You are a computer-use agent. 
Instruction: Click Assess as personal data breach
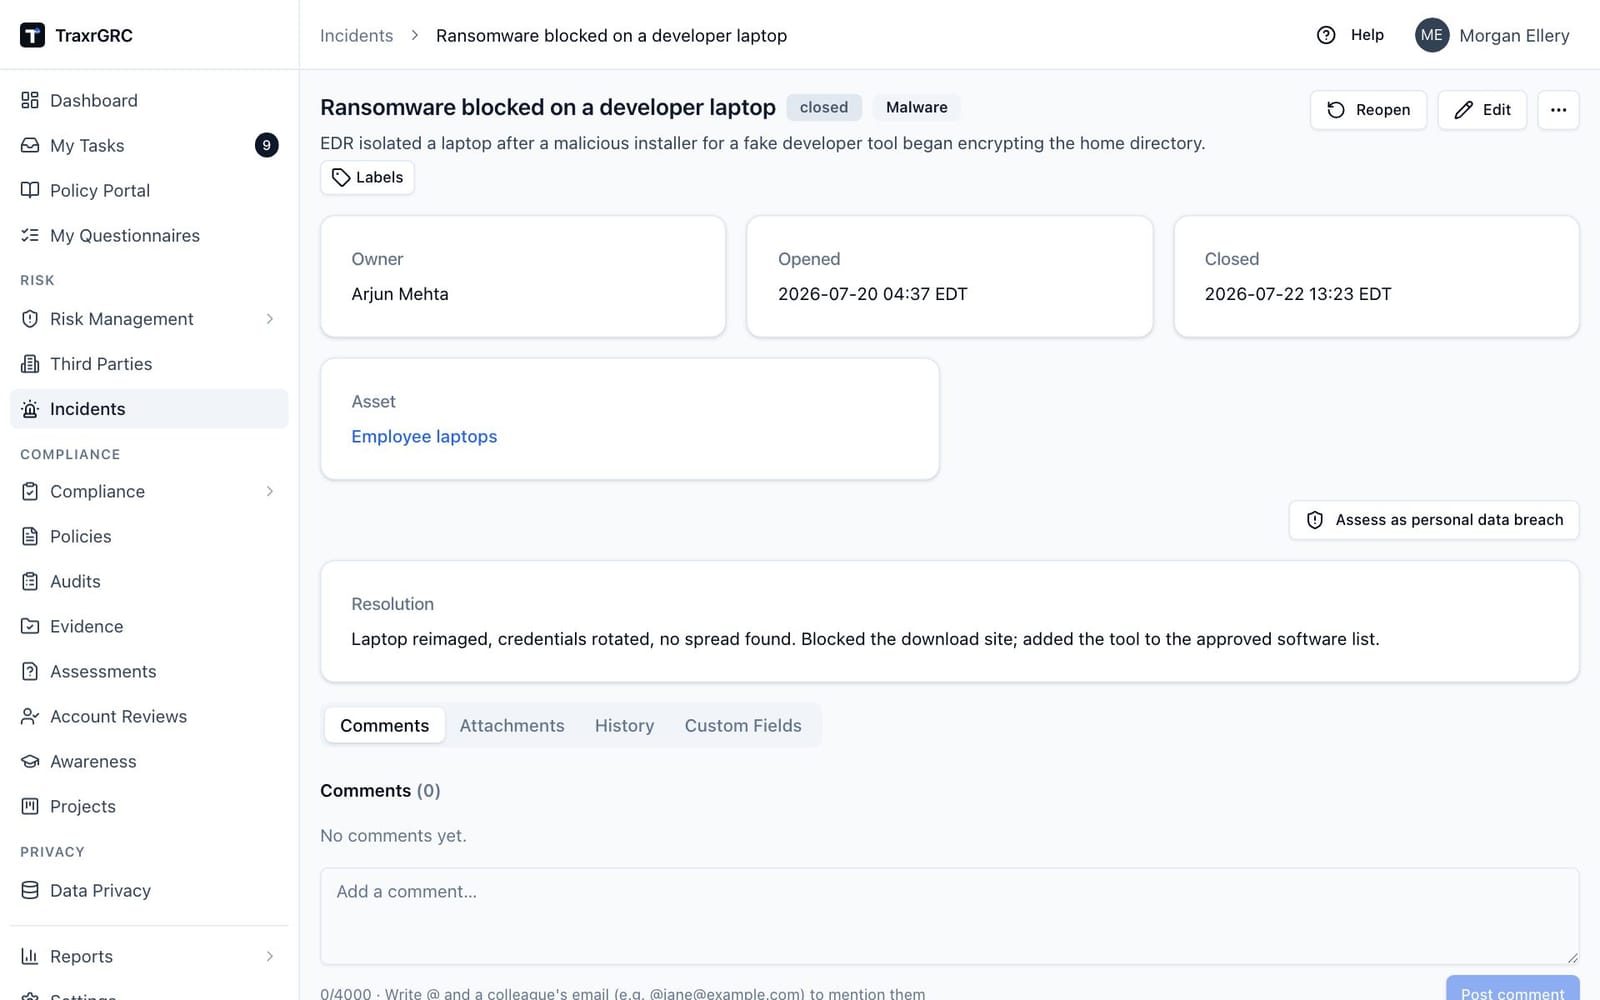click(1434, 520)
